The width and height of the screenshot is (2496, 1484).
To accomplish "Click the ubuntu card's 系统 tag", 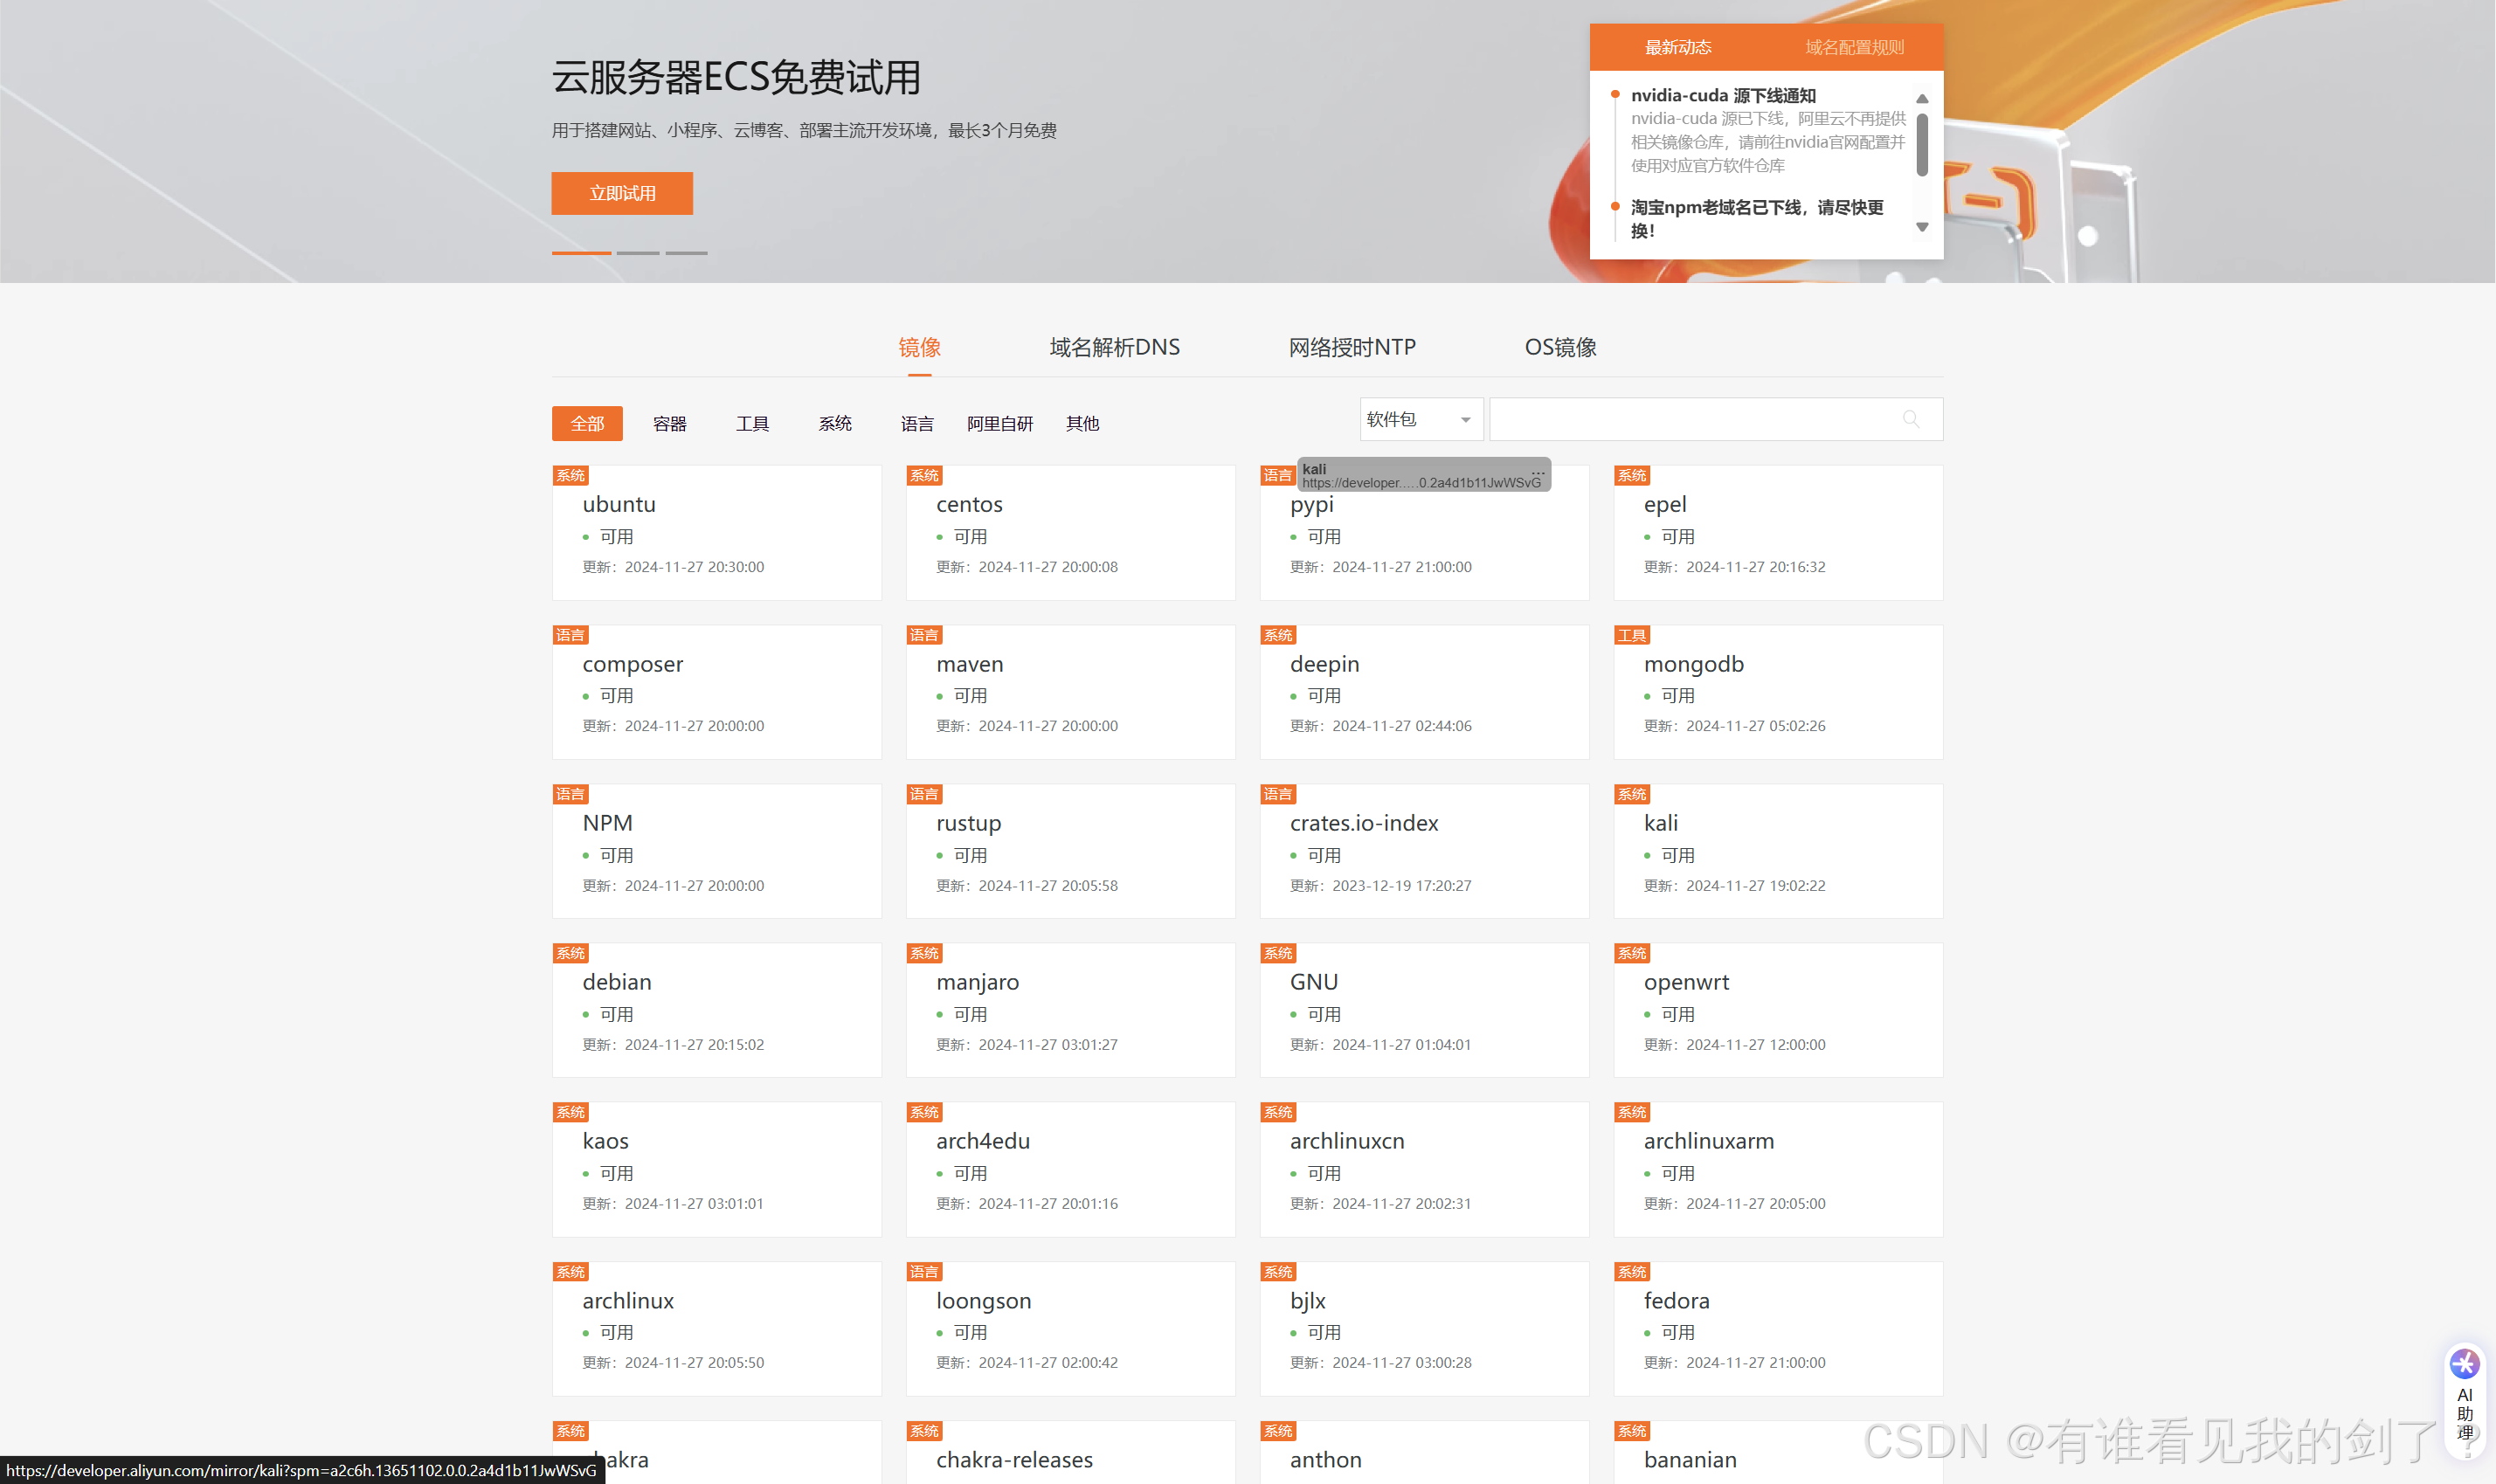I will click(x=571, y=476).
